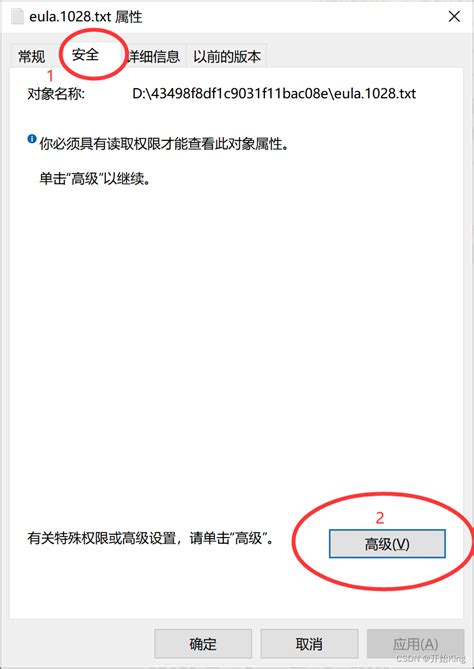Click the 对象名称 label

coord(56,93)
